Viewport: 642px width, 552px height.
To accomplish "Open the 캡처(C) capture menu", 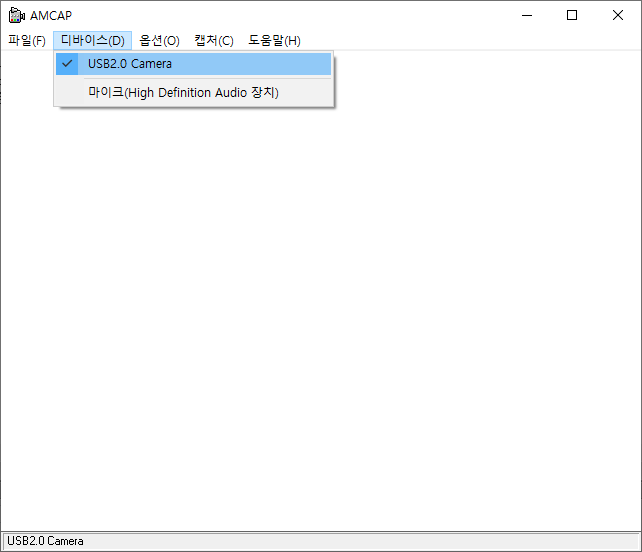I will click(x=213, y=40).
